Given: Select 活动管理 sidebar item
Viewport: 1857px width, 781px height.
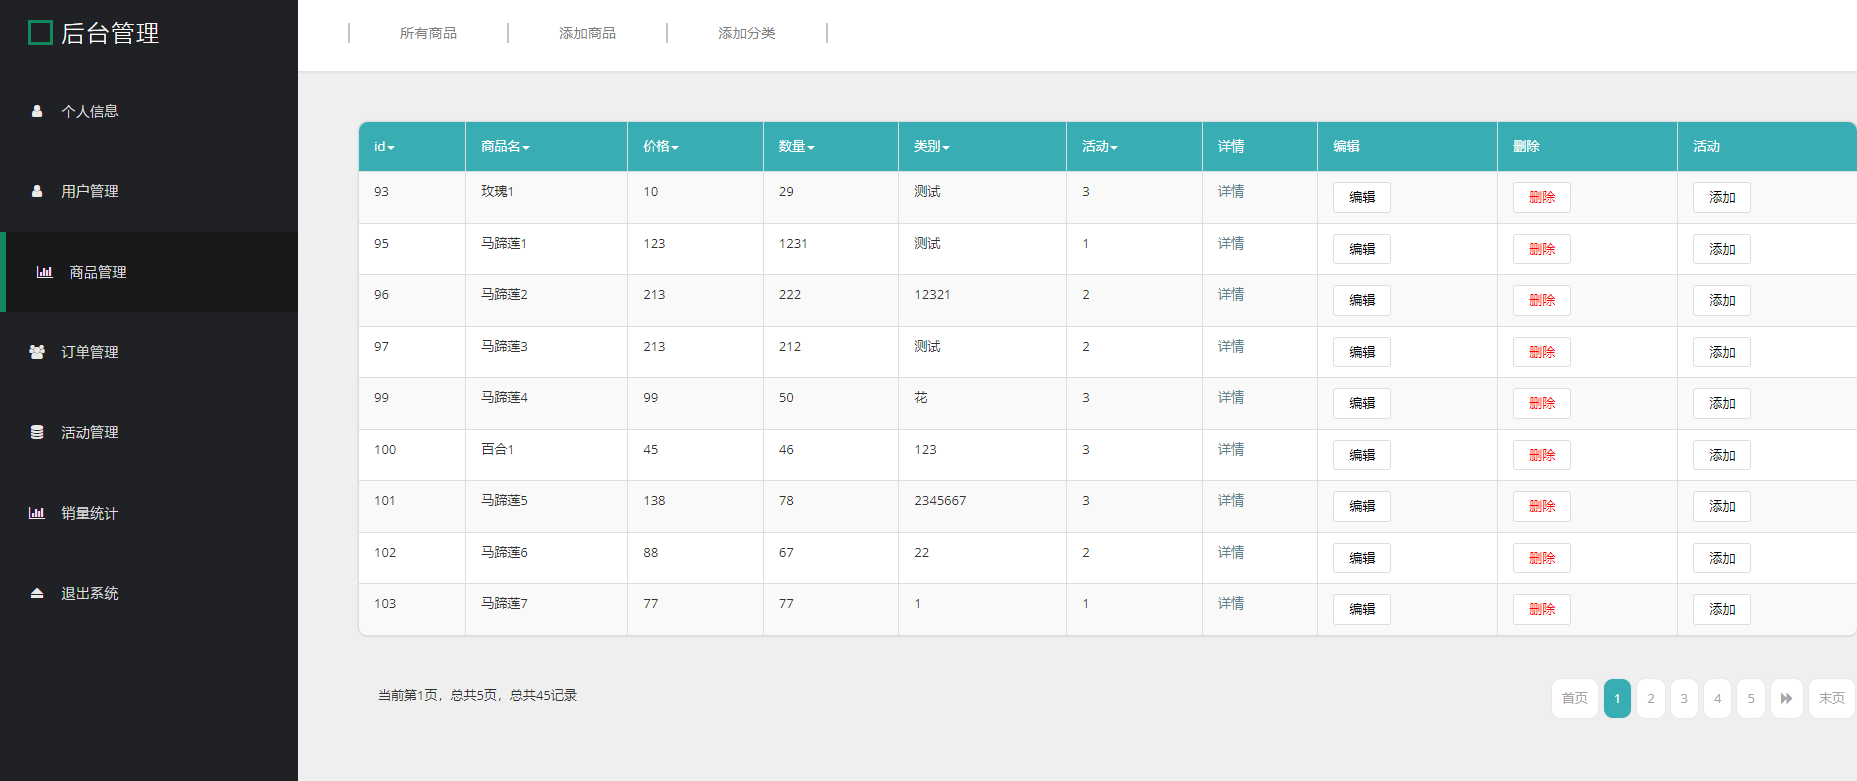Looking at the screenshot, I should coord(89,432).
